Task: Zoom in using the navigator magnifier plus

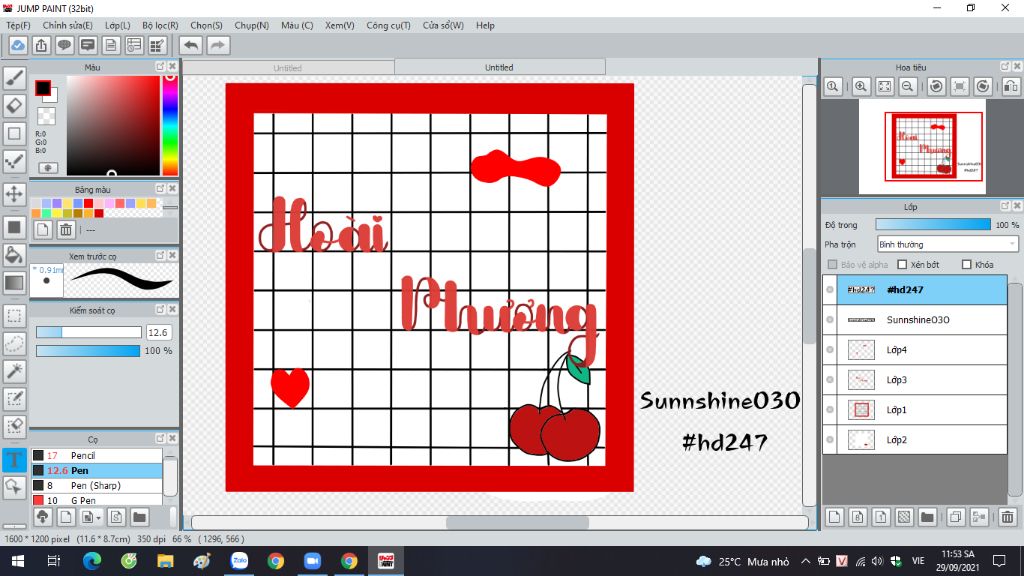Action: (861, 86)
